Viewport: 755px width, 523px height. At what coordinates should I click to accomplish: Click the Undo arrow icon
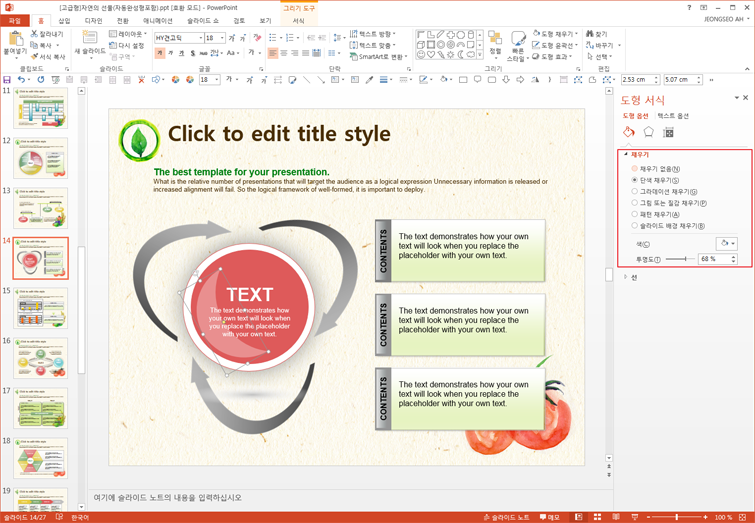coord(21,80)
